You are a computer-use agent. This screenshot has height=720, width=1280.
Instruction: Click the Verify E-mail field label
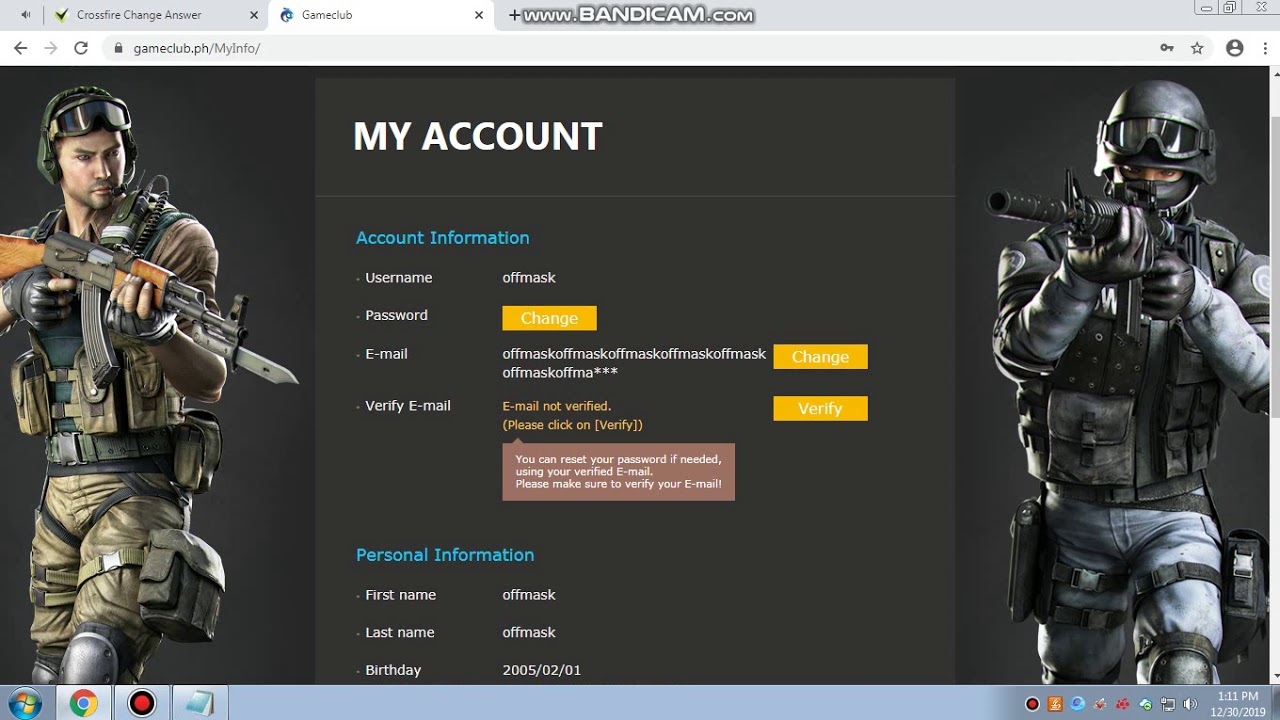[x=408, y=406]
